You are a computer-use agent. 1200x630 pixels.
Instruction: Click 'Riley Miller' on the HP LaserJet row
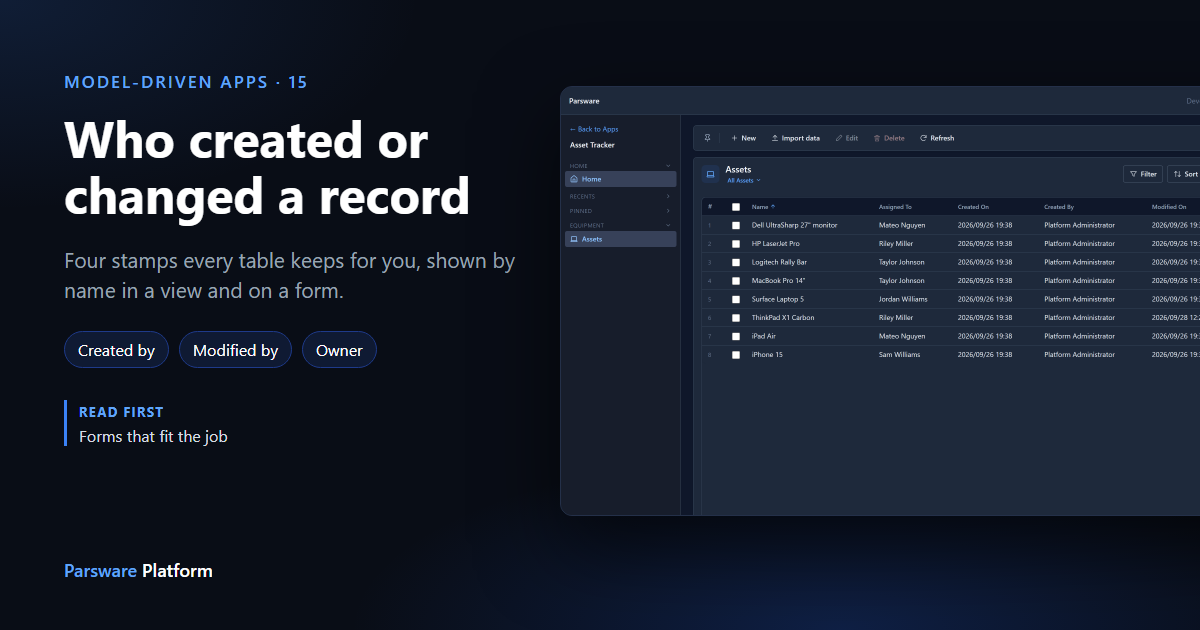click(896, 244)
